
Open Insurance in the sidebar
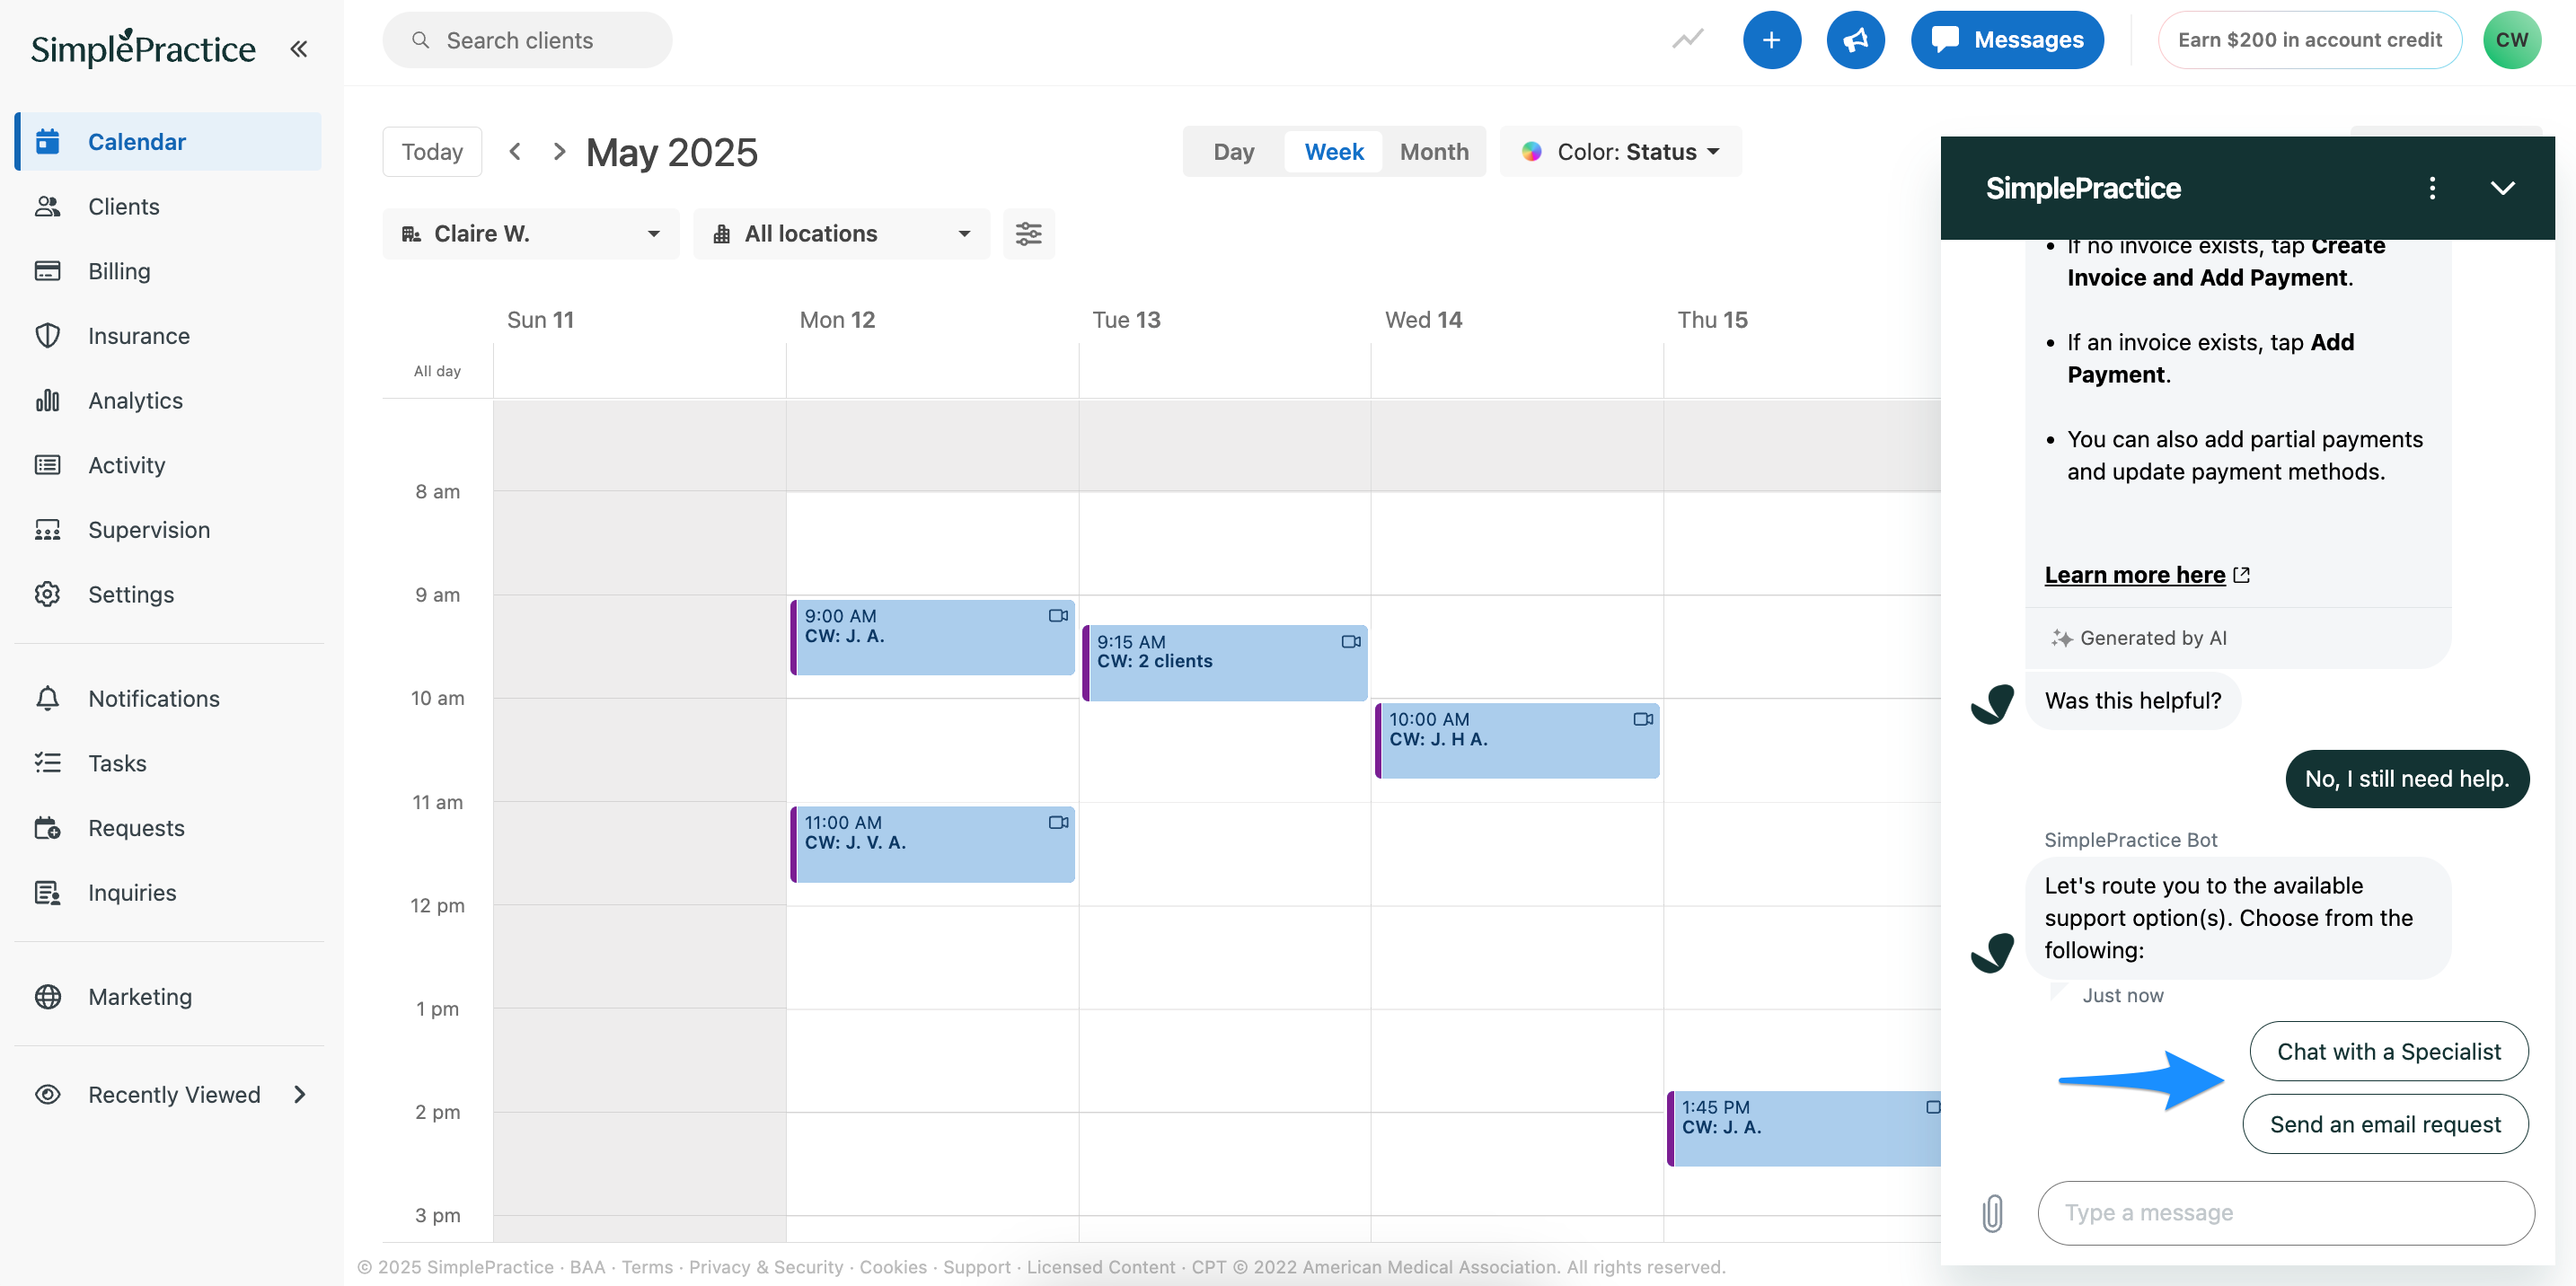click(168, 335)
